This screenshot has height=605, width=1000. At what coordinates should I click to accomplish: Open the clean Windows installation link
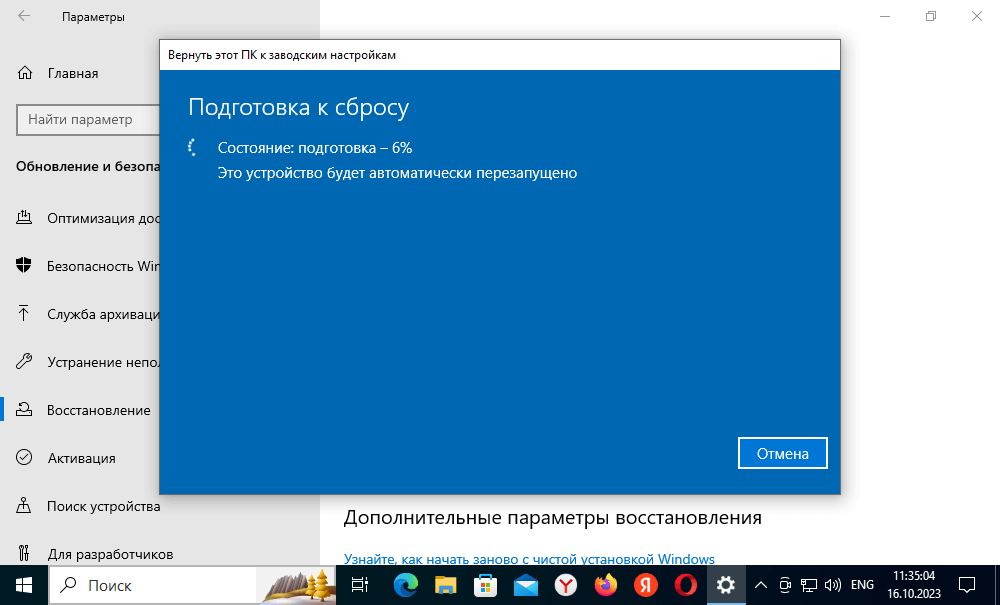pyautogui.click(x=529, y=558)
